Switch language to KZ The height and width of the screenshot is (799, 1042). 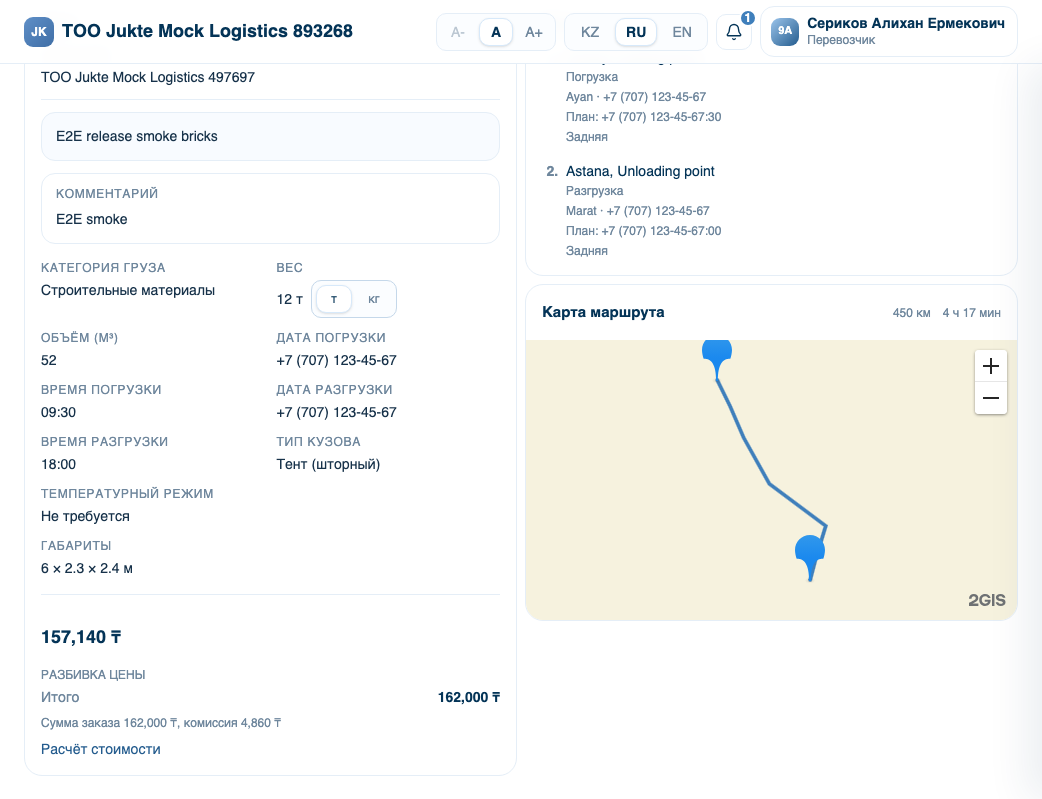[590, 32]
